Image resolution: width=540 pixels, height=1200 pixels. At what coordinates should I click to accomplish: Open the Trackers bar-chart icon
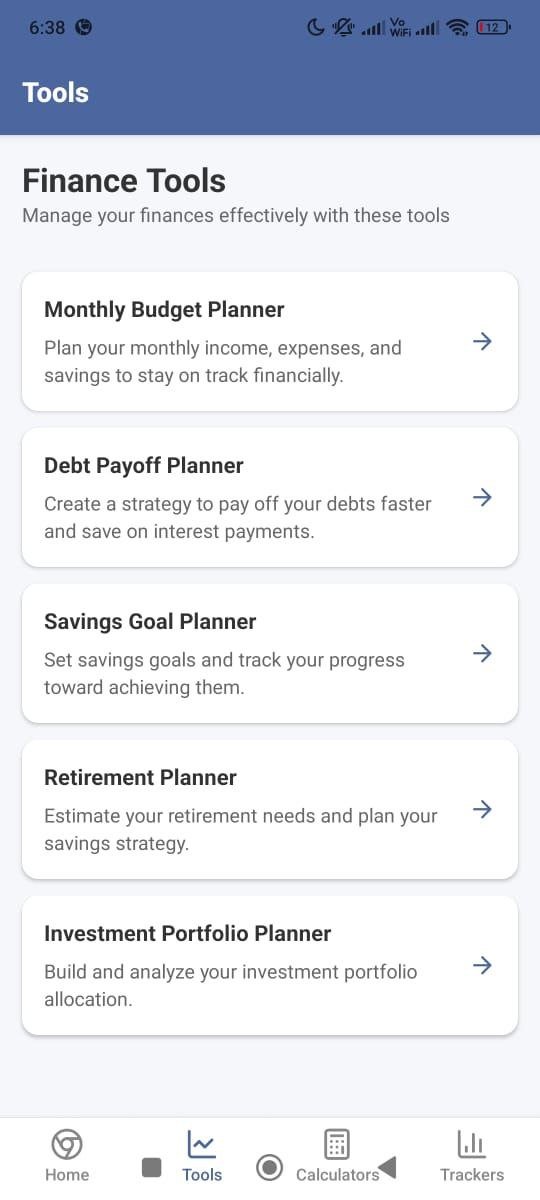[x=472, y=1144]
